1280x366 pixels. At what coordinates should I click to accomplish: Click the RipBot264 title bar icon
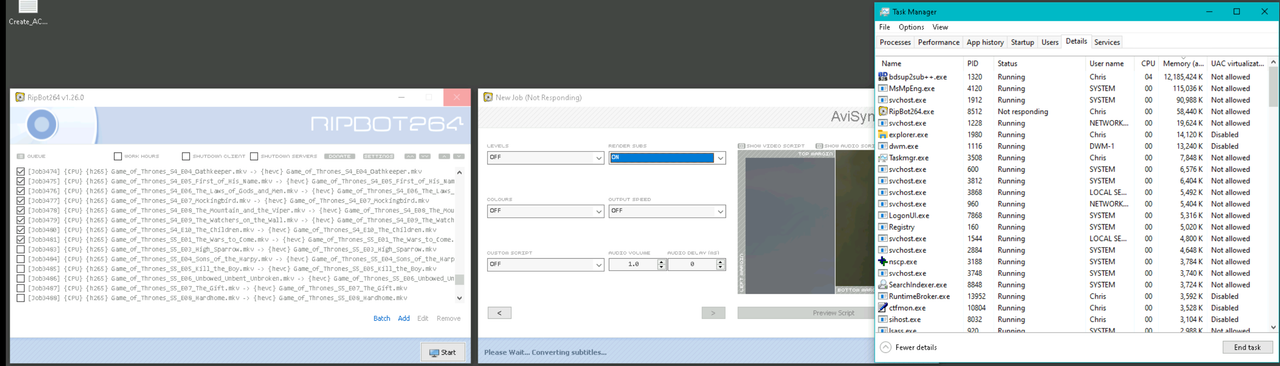coord(21,97)
